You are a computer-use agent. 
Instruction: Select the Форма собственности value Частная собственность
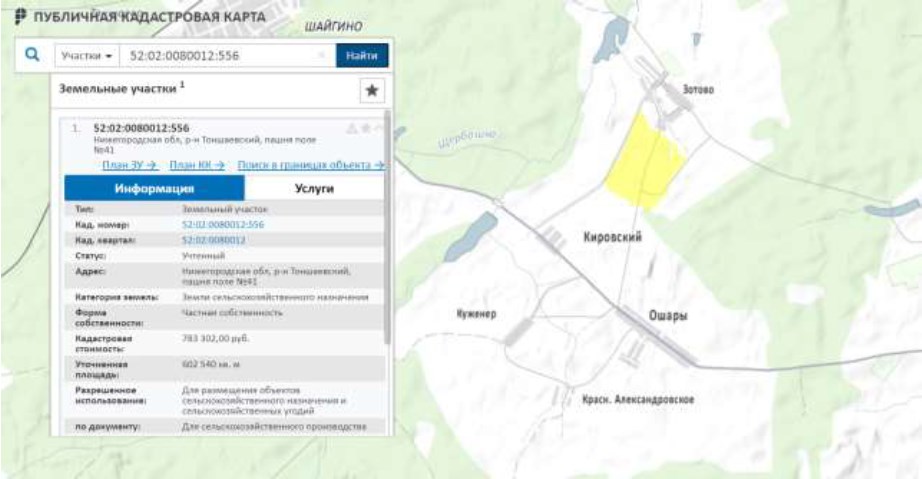[232, 313]
